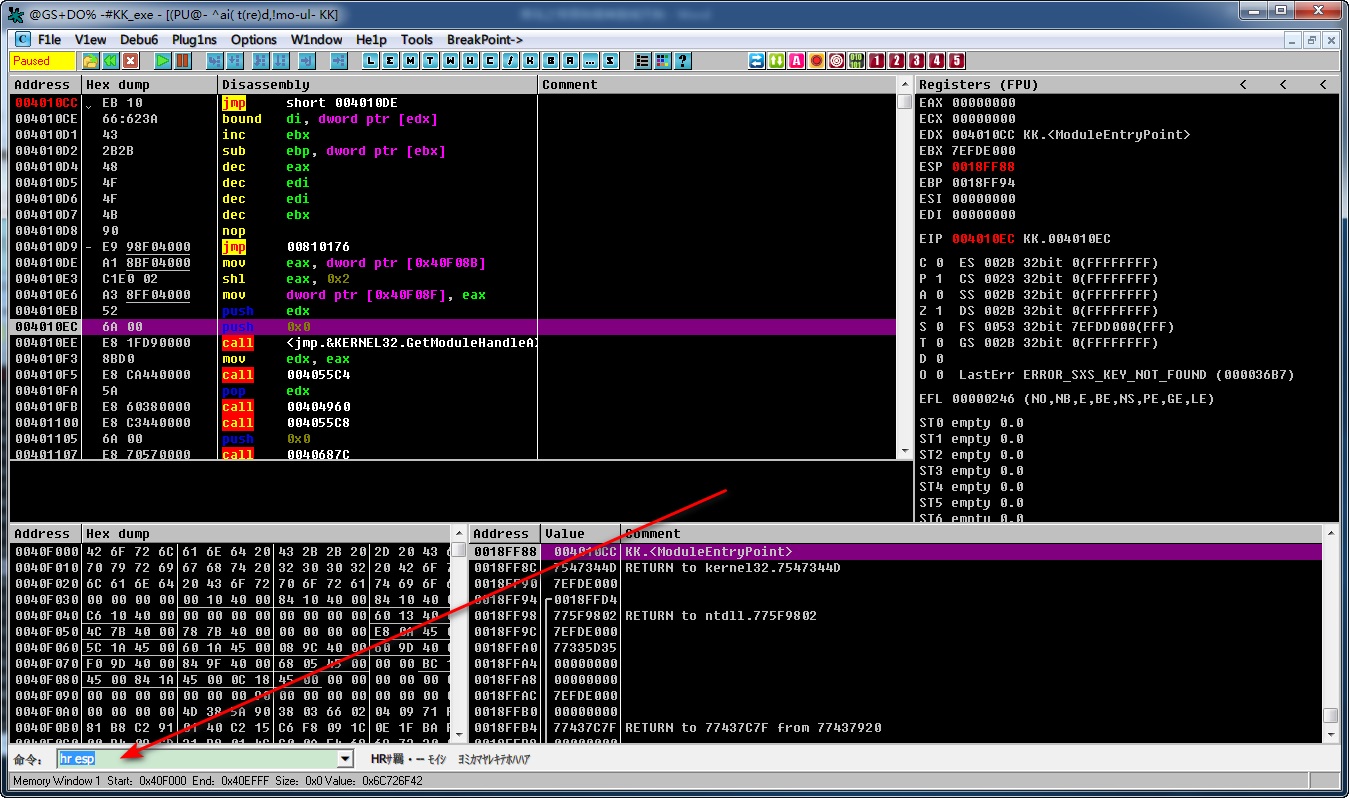The width and height of the screenshot is (1349, 798).
Task: Open the Plugins menu
Action: (x=194, y=40)
